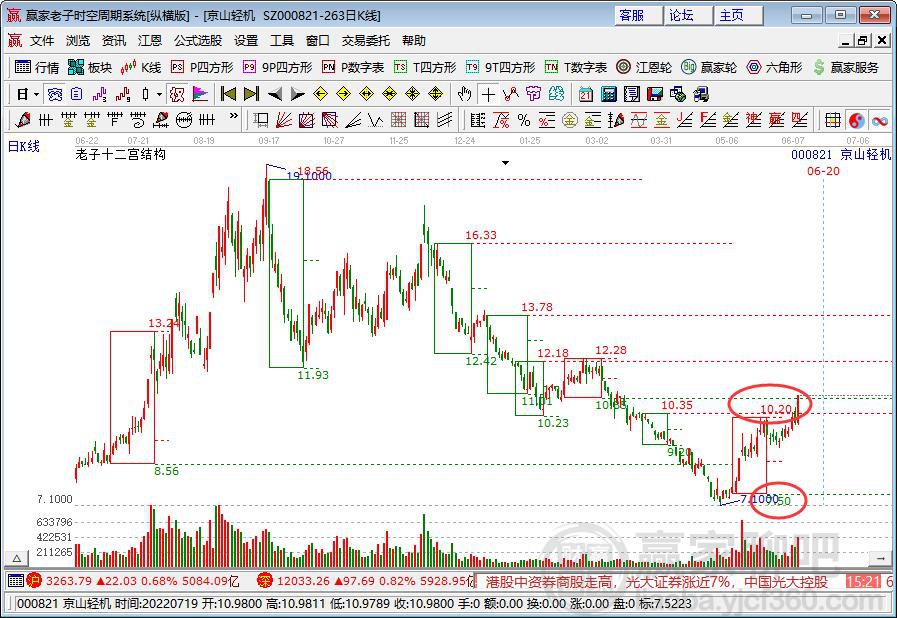The height and width of the screenshot is (618, 897).
Task: Open the P数字表 tool
Action: (353, 68)
